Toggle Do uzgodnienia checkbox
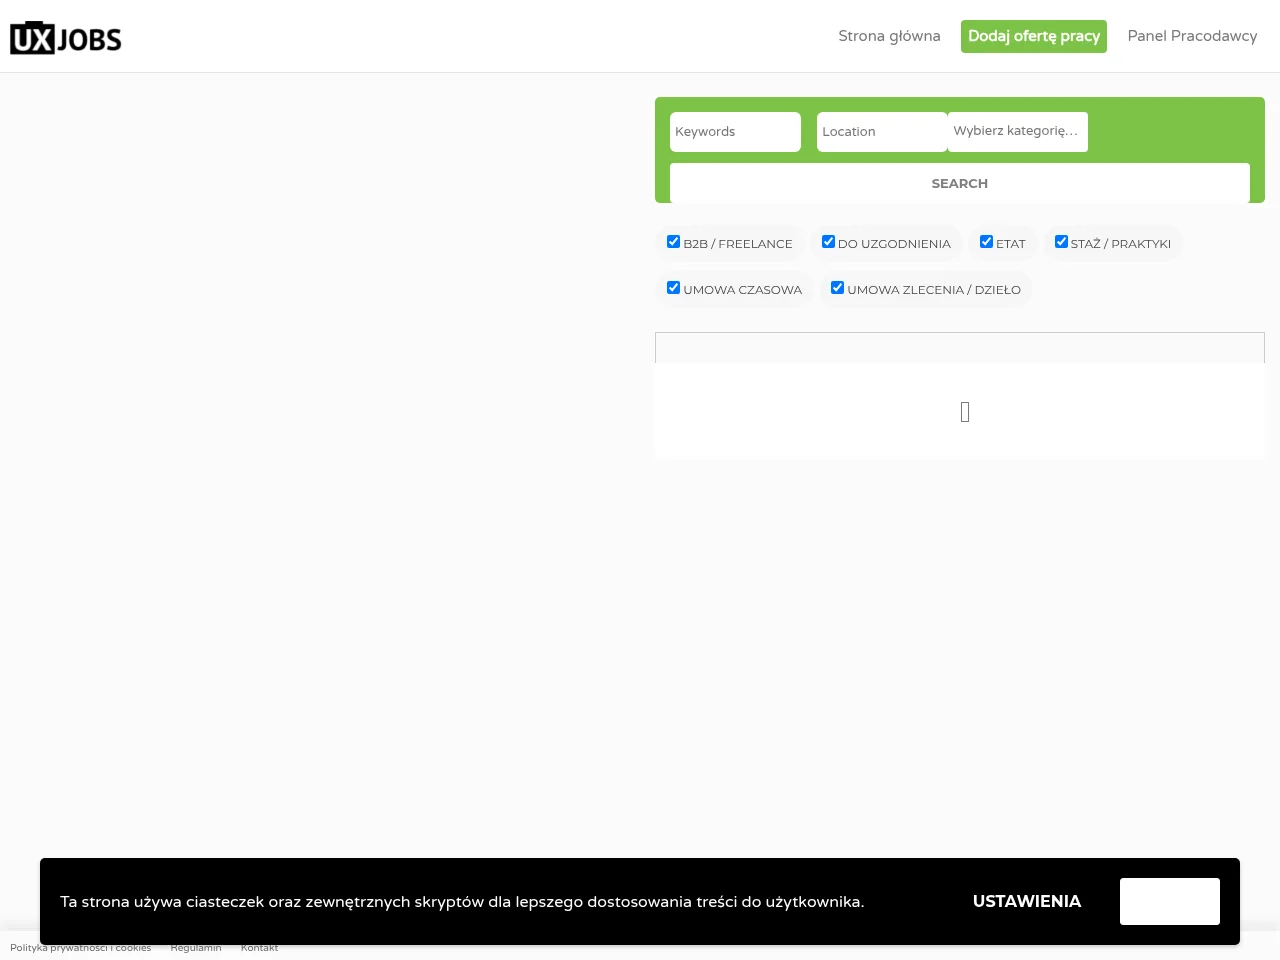 tap(828, 242)
